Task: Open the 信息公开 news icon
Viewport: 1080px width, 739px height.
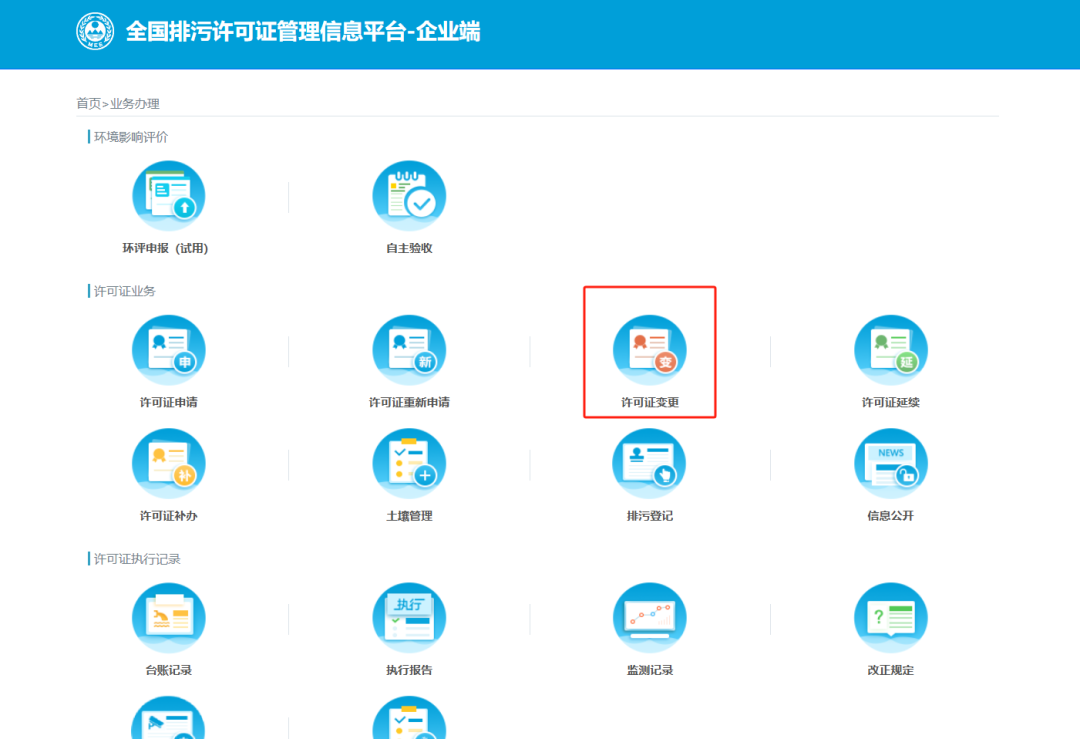Action: point(890,465)
